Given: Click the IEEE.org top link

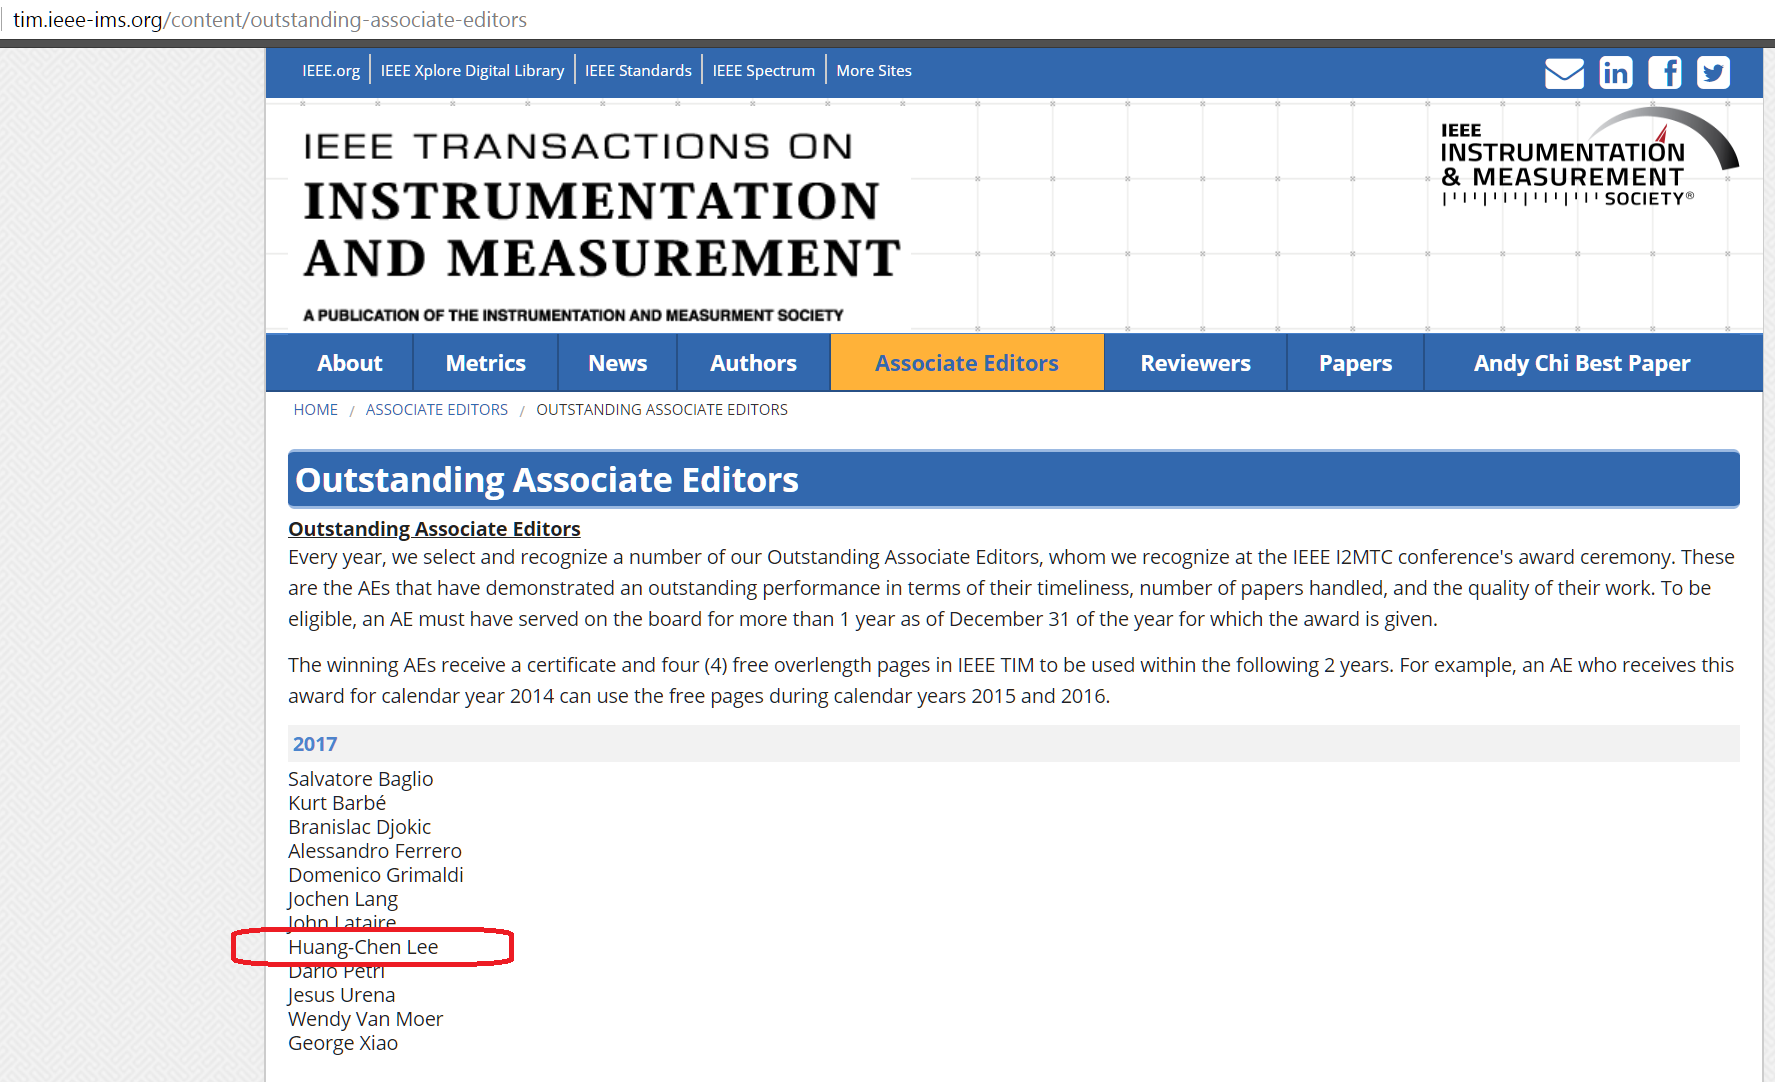Looking at the screenshot, I should (331, 71).
